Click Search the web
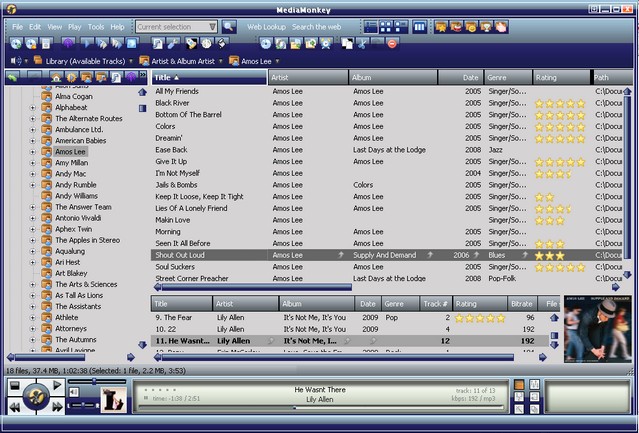Viewport: 639px width, 433px height. [x=316, y=27]
